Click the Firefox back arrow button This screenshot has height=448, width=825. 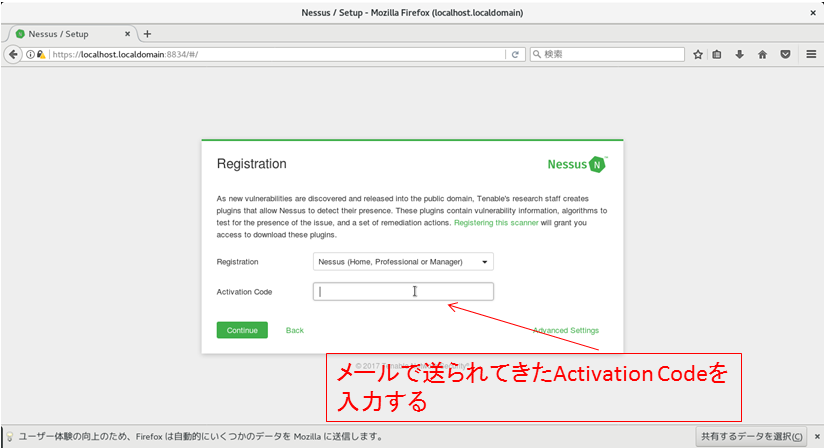(13, 54)
